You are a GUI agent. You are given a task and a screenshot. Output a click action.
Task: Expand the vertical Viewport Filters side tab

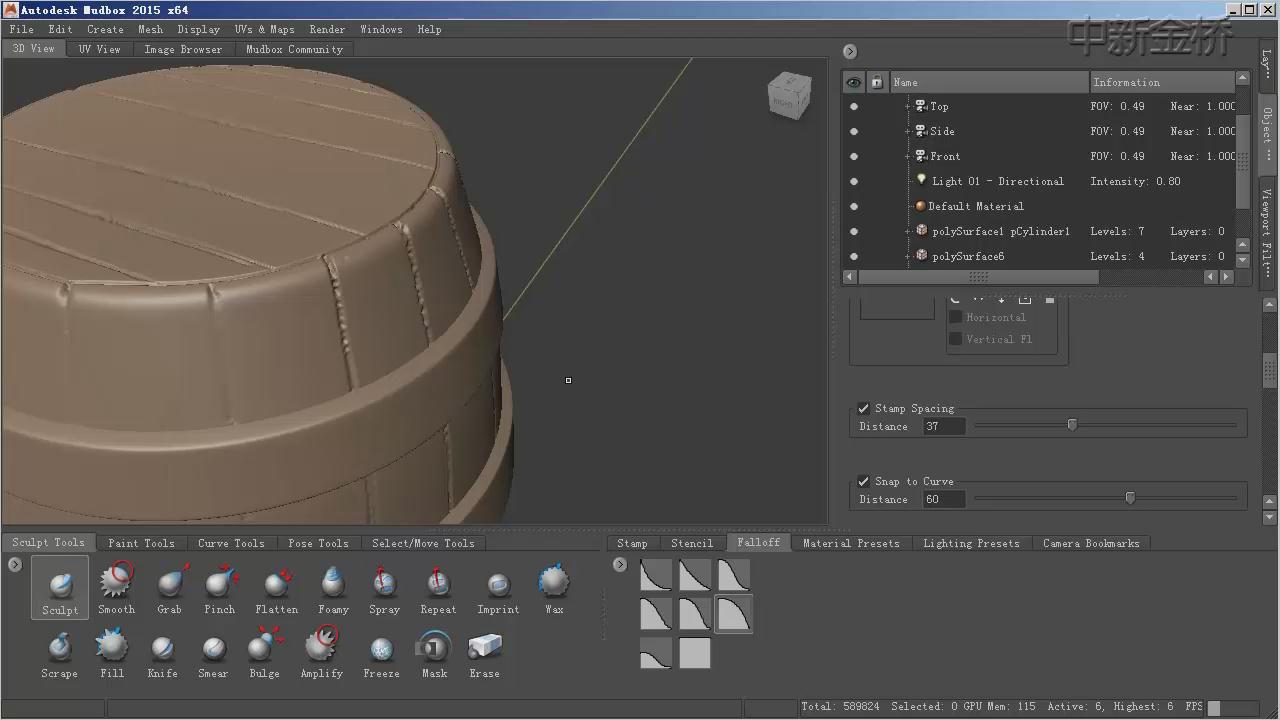(x=1267, y=234)
